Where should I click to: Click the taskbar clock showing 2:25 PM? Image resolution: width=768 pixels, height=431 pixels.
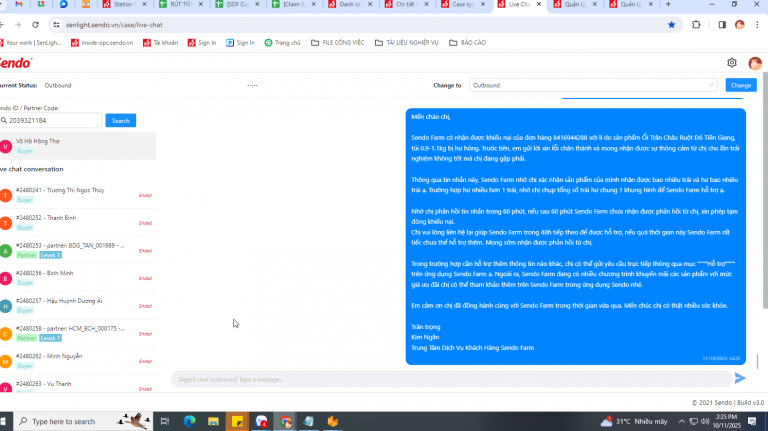[x=727, y=421]
